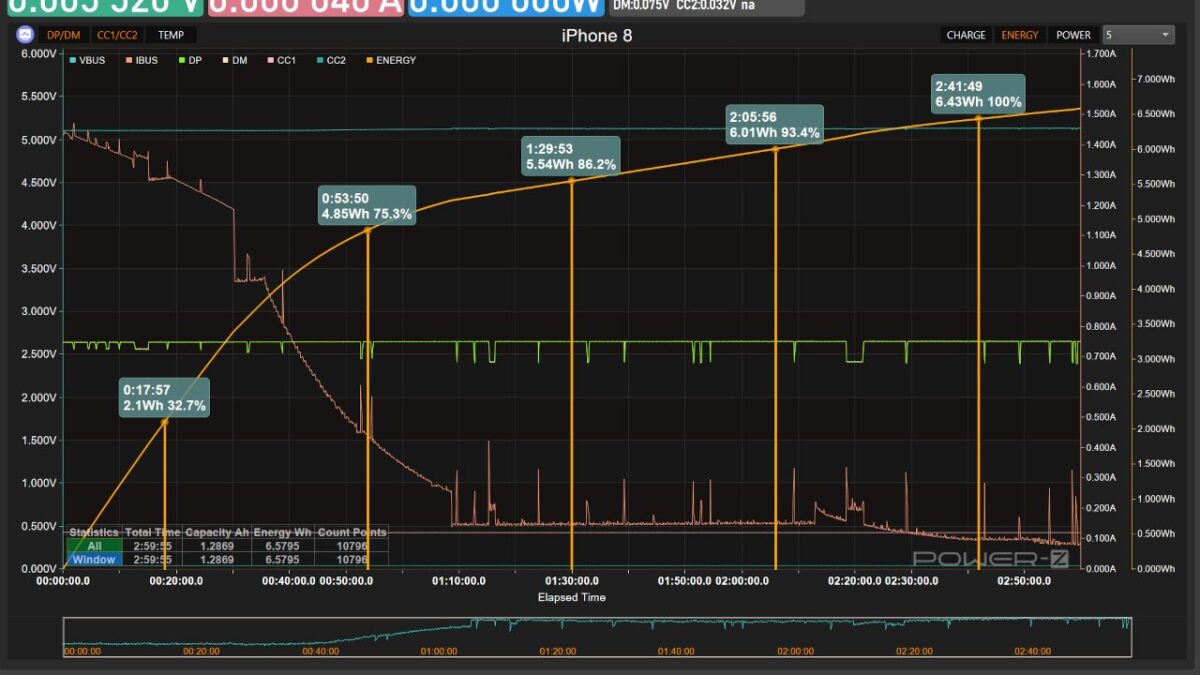
Task: Click the DP legend entry
Action: 188,60
